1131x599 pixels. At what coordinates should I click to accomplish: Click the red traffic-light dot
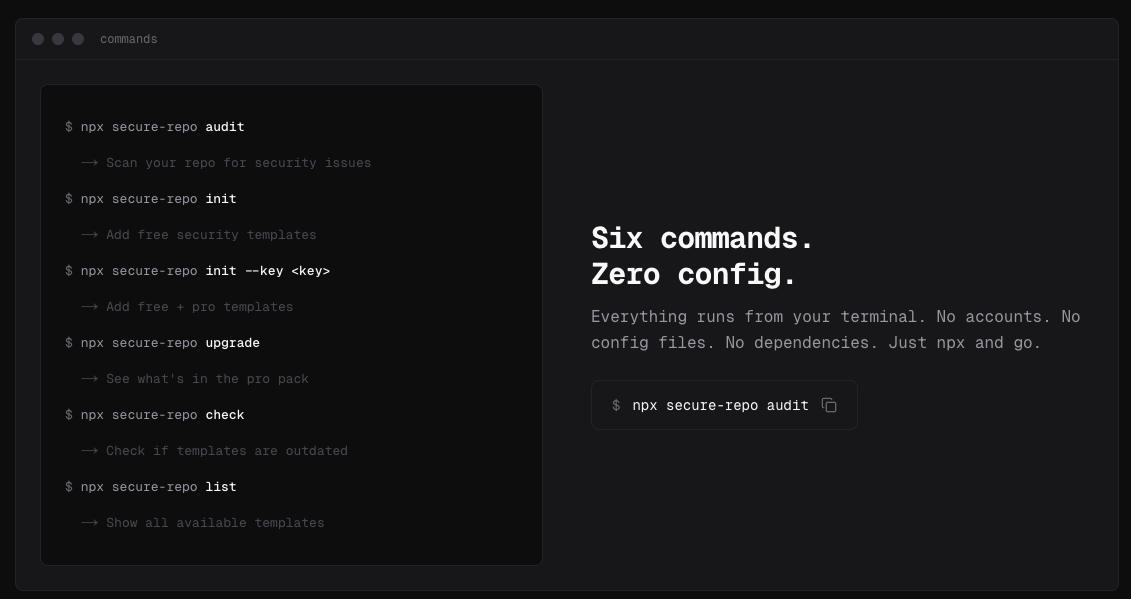[x=38, y=39]
